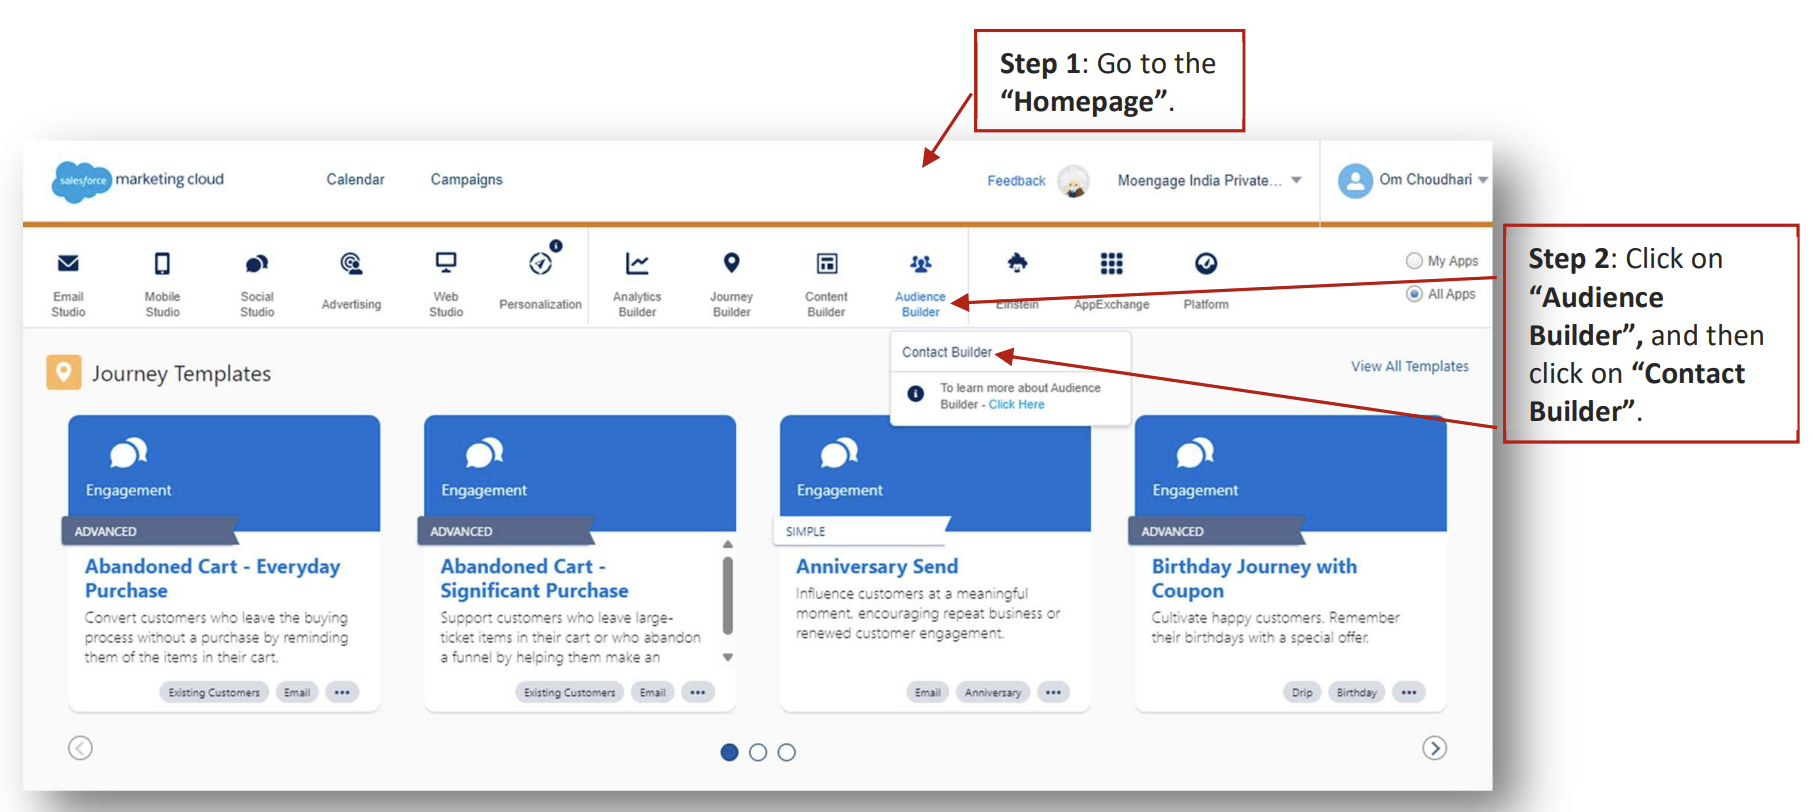The image size is (1812, 812).
Task: Show next journey templates with right arrow
Action: click(x=1435, y=748)
